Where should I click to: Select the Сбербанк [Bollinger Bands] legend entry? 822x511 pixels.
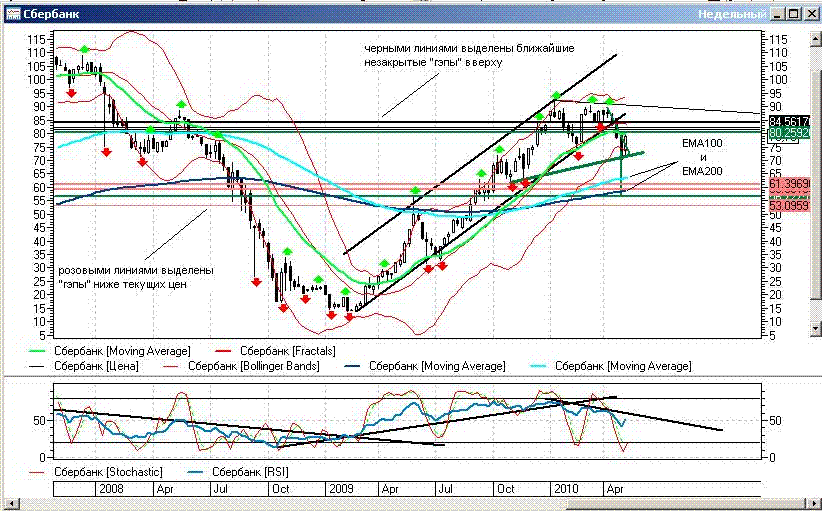(x=241, y=366)
